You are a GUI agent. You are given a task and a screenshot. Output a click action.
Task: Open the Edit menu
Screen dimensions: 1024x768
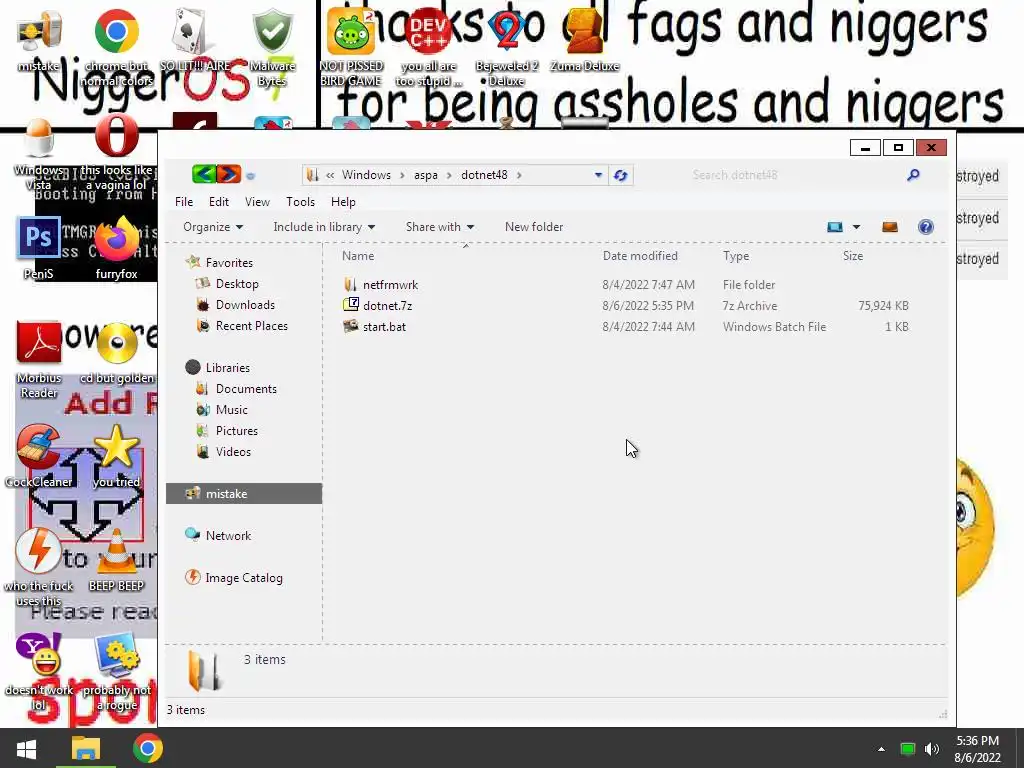coord(218,202)
